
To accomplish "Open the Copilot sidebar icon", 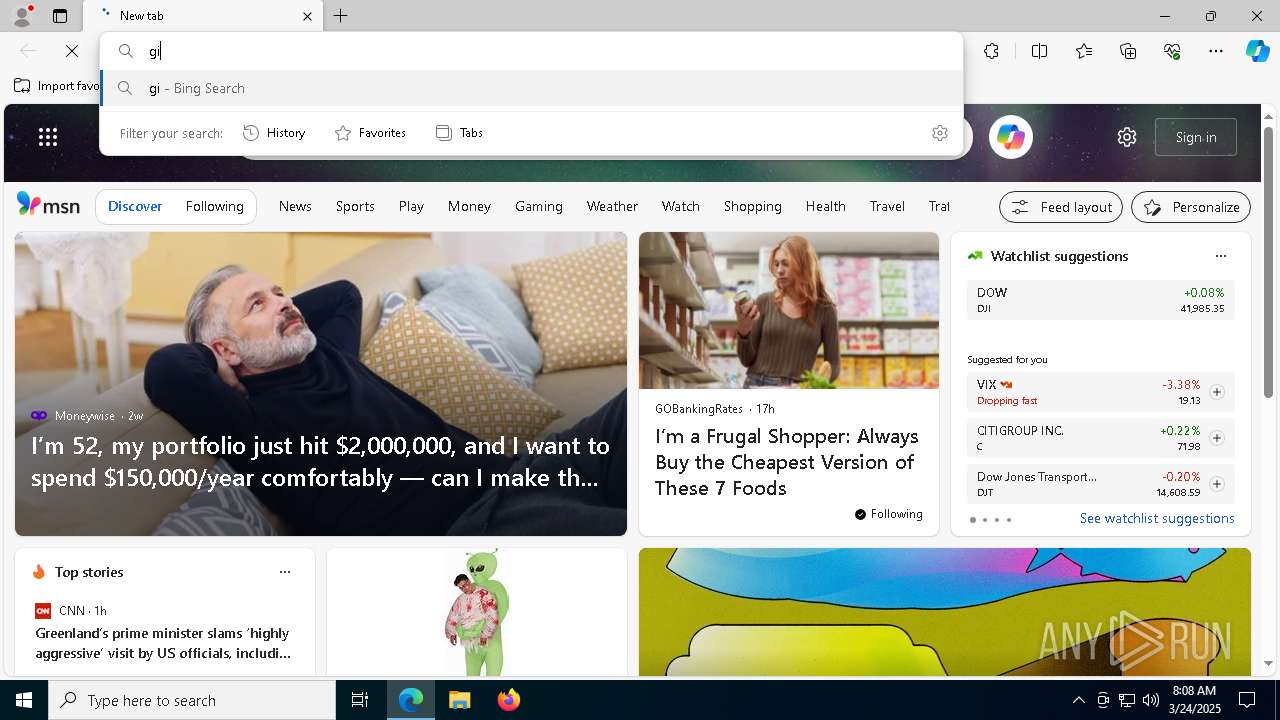I will [x=1258, y=51].
